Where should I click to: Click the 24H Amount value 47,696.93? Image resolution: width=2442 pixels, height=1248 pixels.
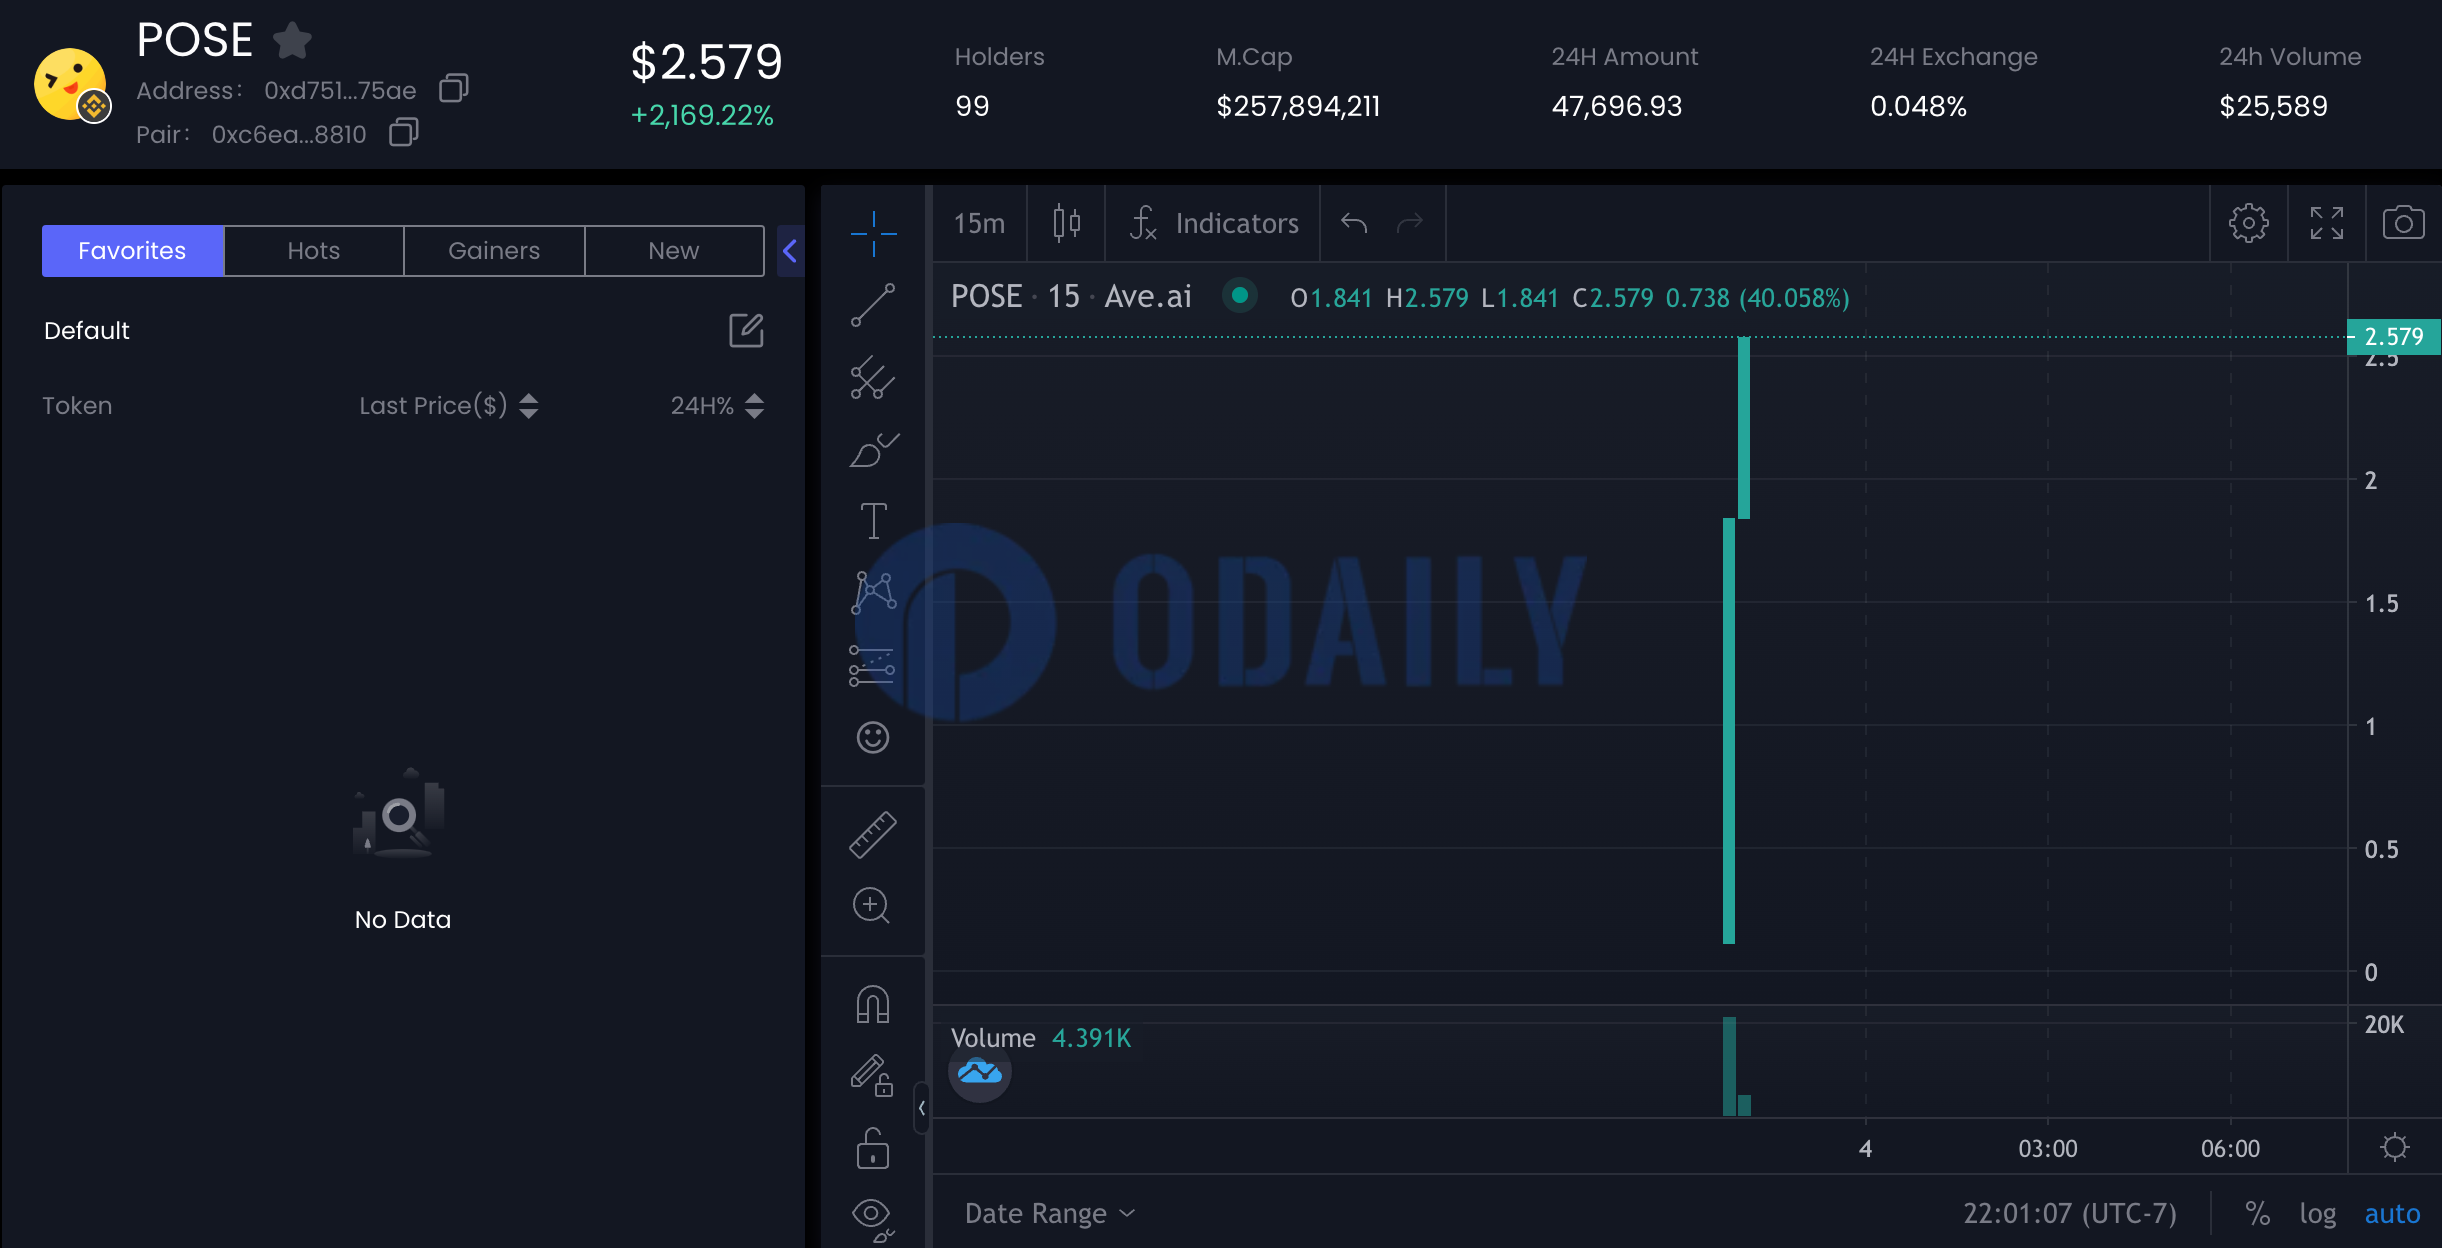pos(1617,106)
